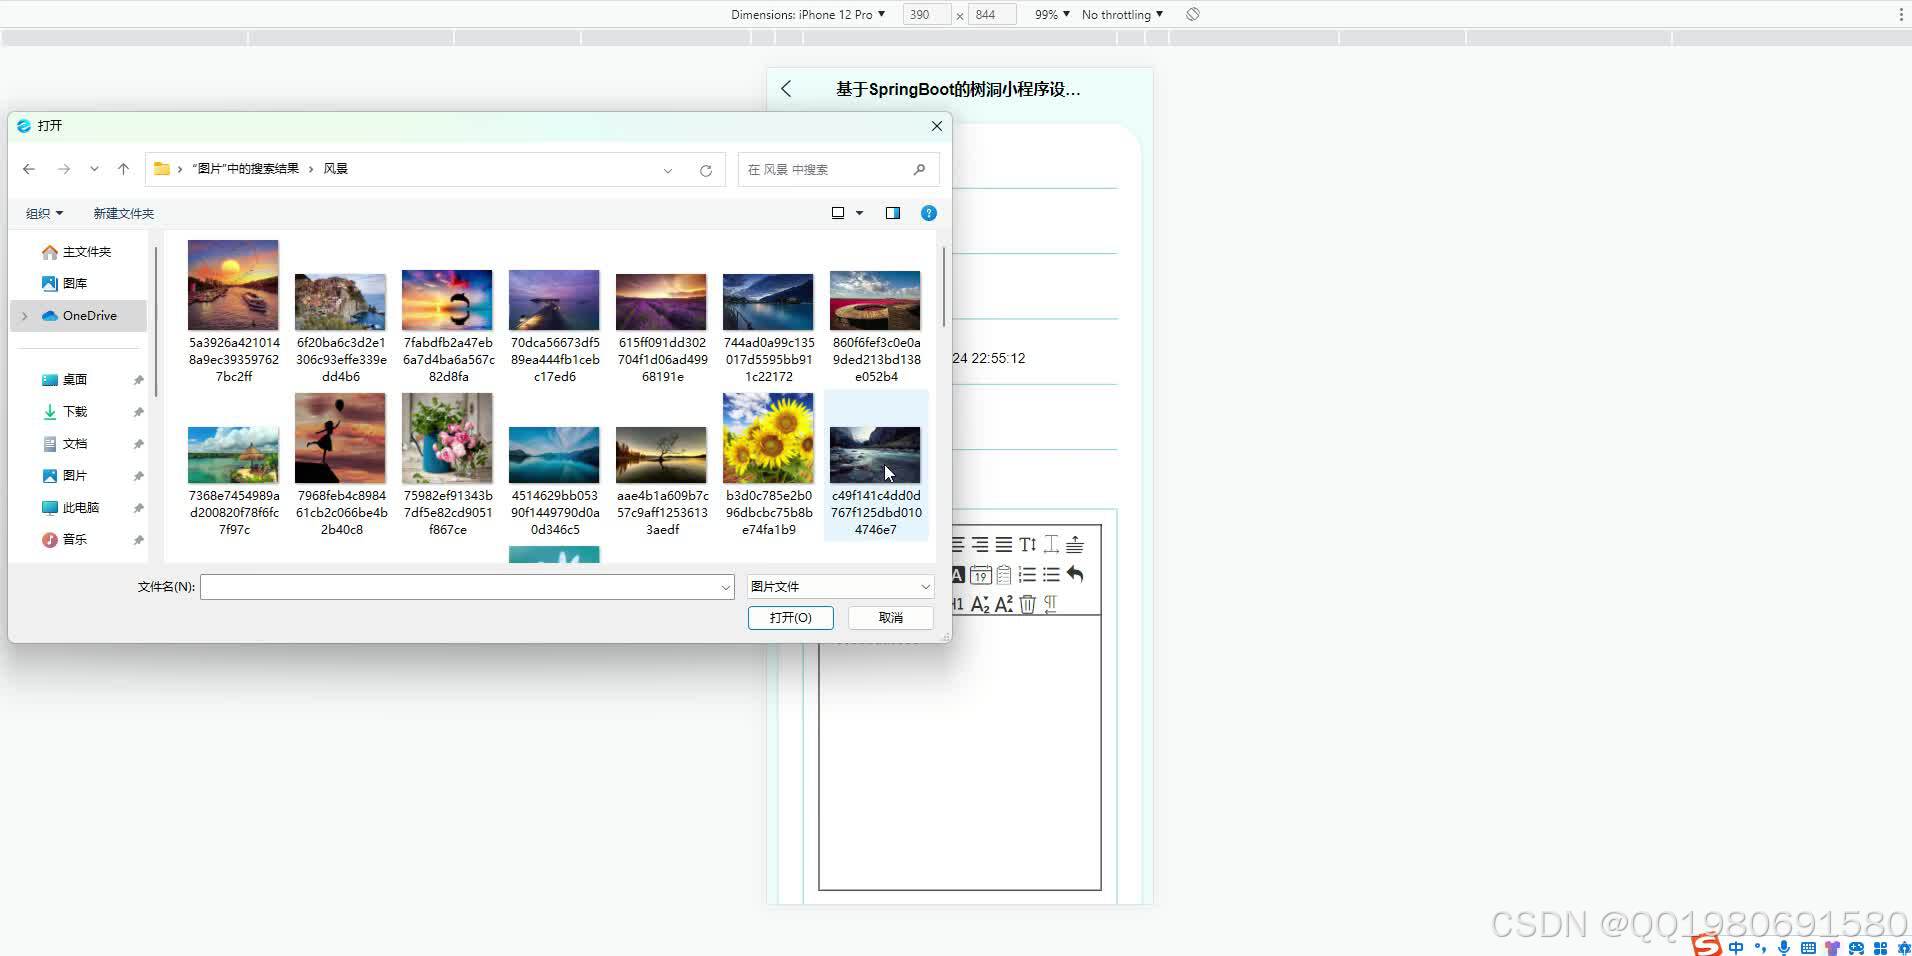Click the "图片"中的搜索结果 breadcrumb

click(245, 169)
